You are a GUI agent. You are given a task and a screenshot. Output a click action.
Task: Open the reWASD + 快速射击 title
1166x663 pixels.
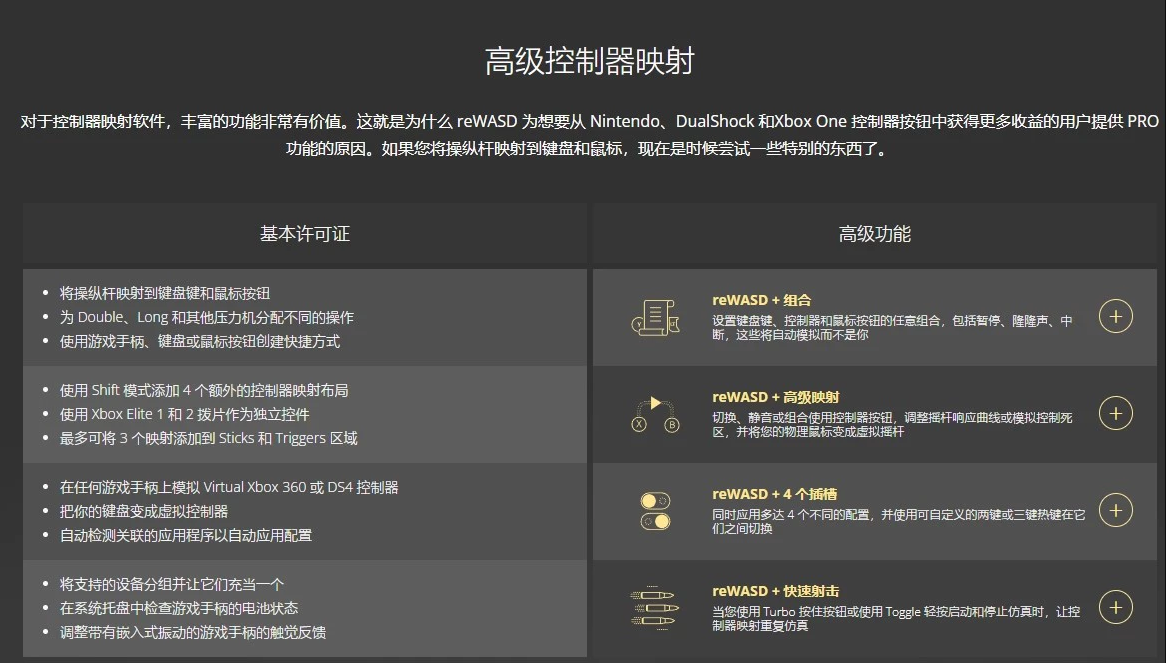[776, 591]
